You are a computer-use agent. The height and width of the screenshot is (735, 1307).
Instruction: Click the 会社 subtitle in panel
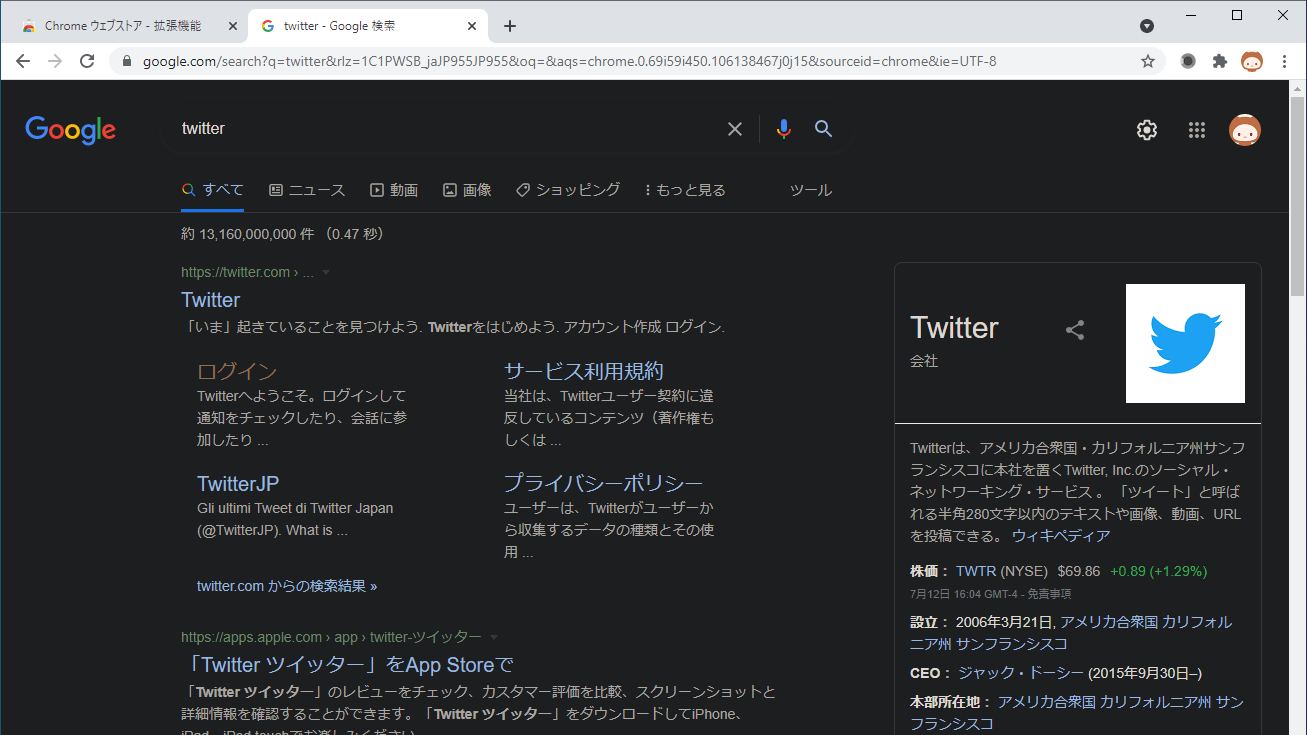(x=924, y=361)
